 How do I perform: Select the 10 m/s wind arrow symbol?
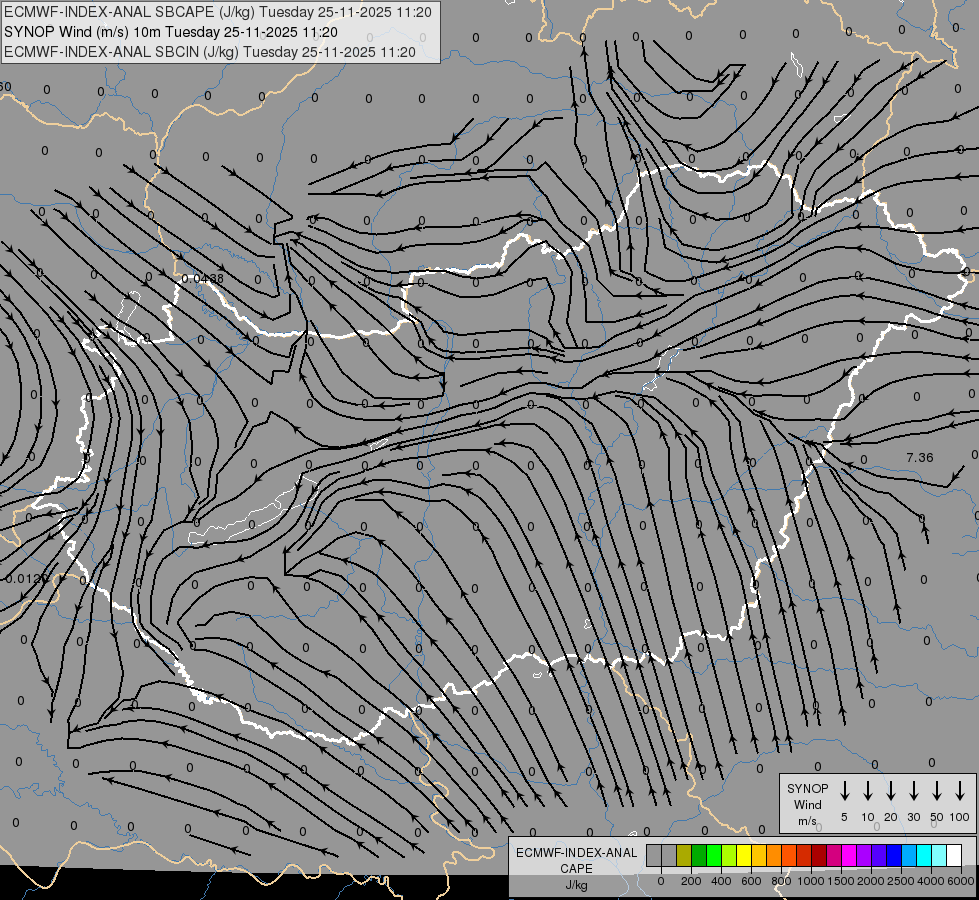pyautogui.click(x=868, y=791)
